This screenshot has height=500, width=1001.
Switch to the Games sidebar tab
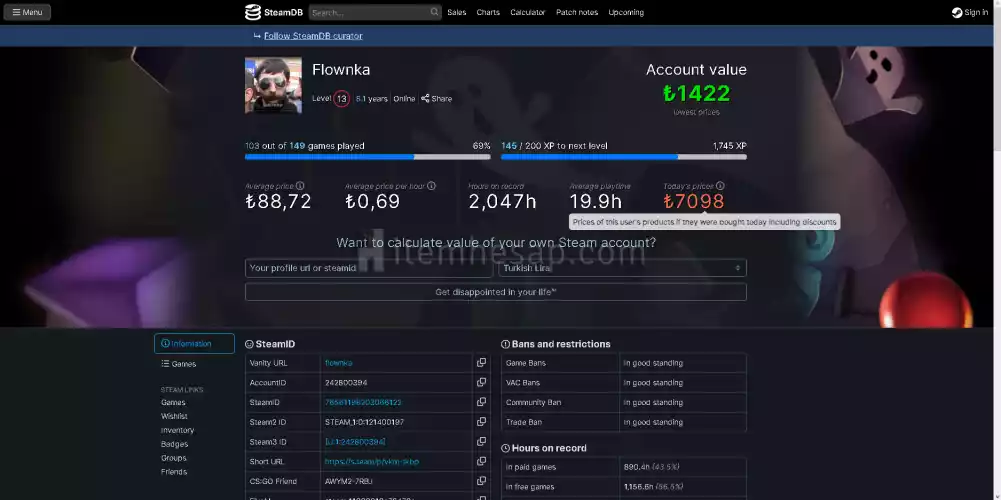[183, 364]
